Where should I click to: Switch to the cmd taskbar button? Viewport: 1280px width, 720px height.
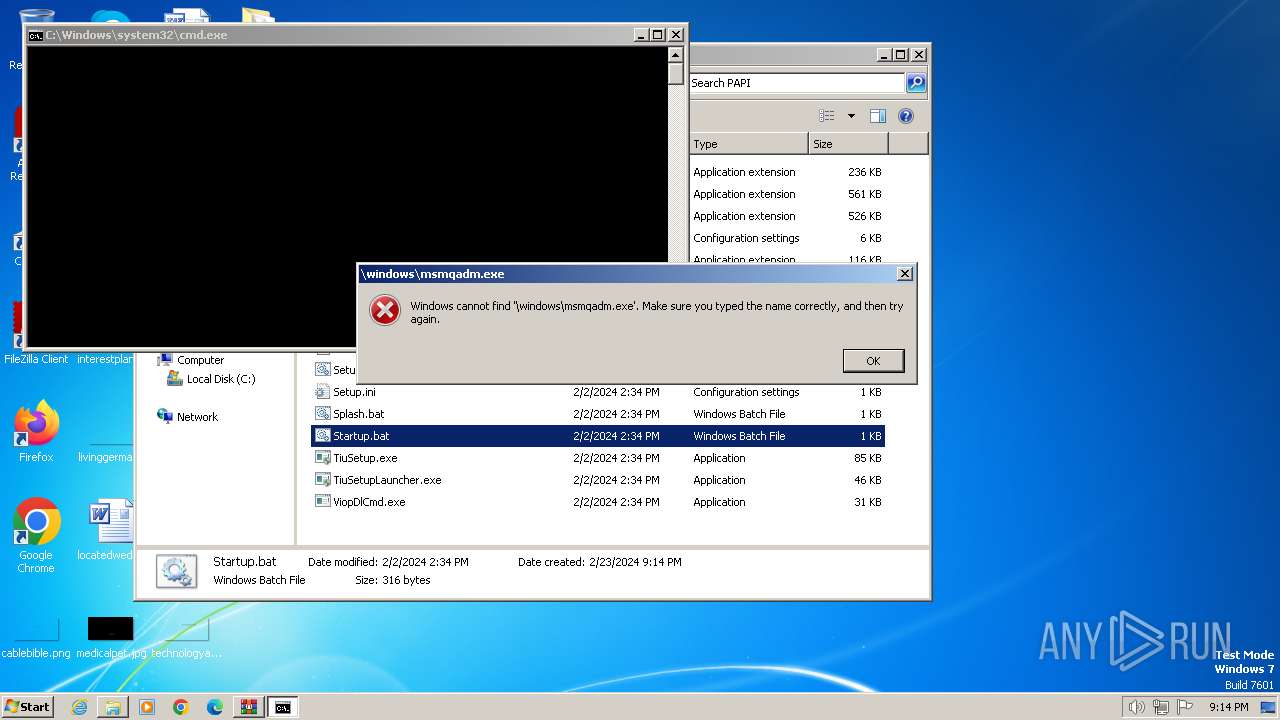[283, 707]
